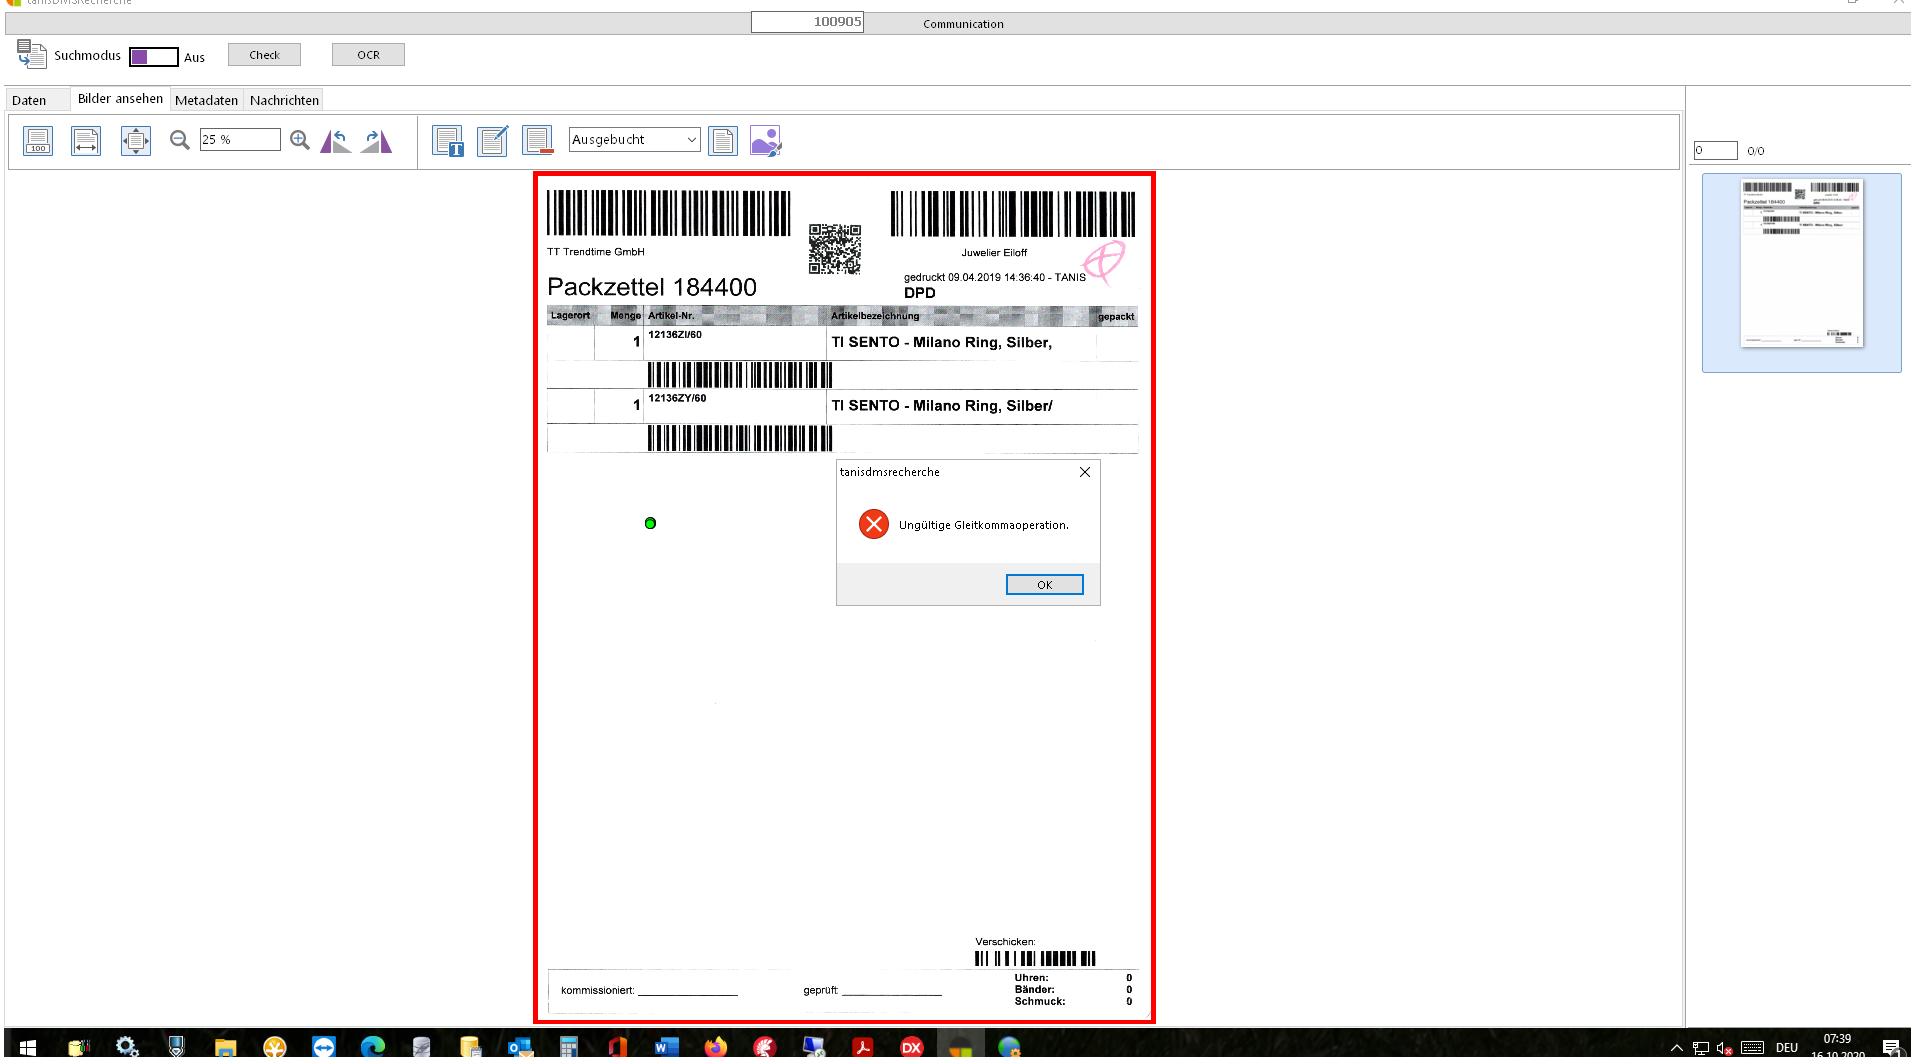Click the Suchmodus document search icon
This screenshot has width=1911, height=1057.
tap(31, 55)
